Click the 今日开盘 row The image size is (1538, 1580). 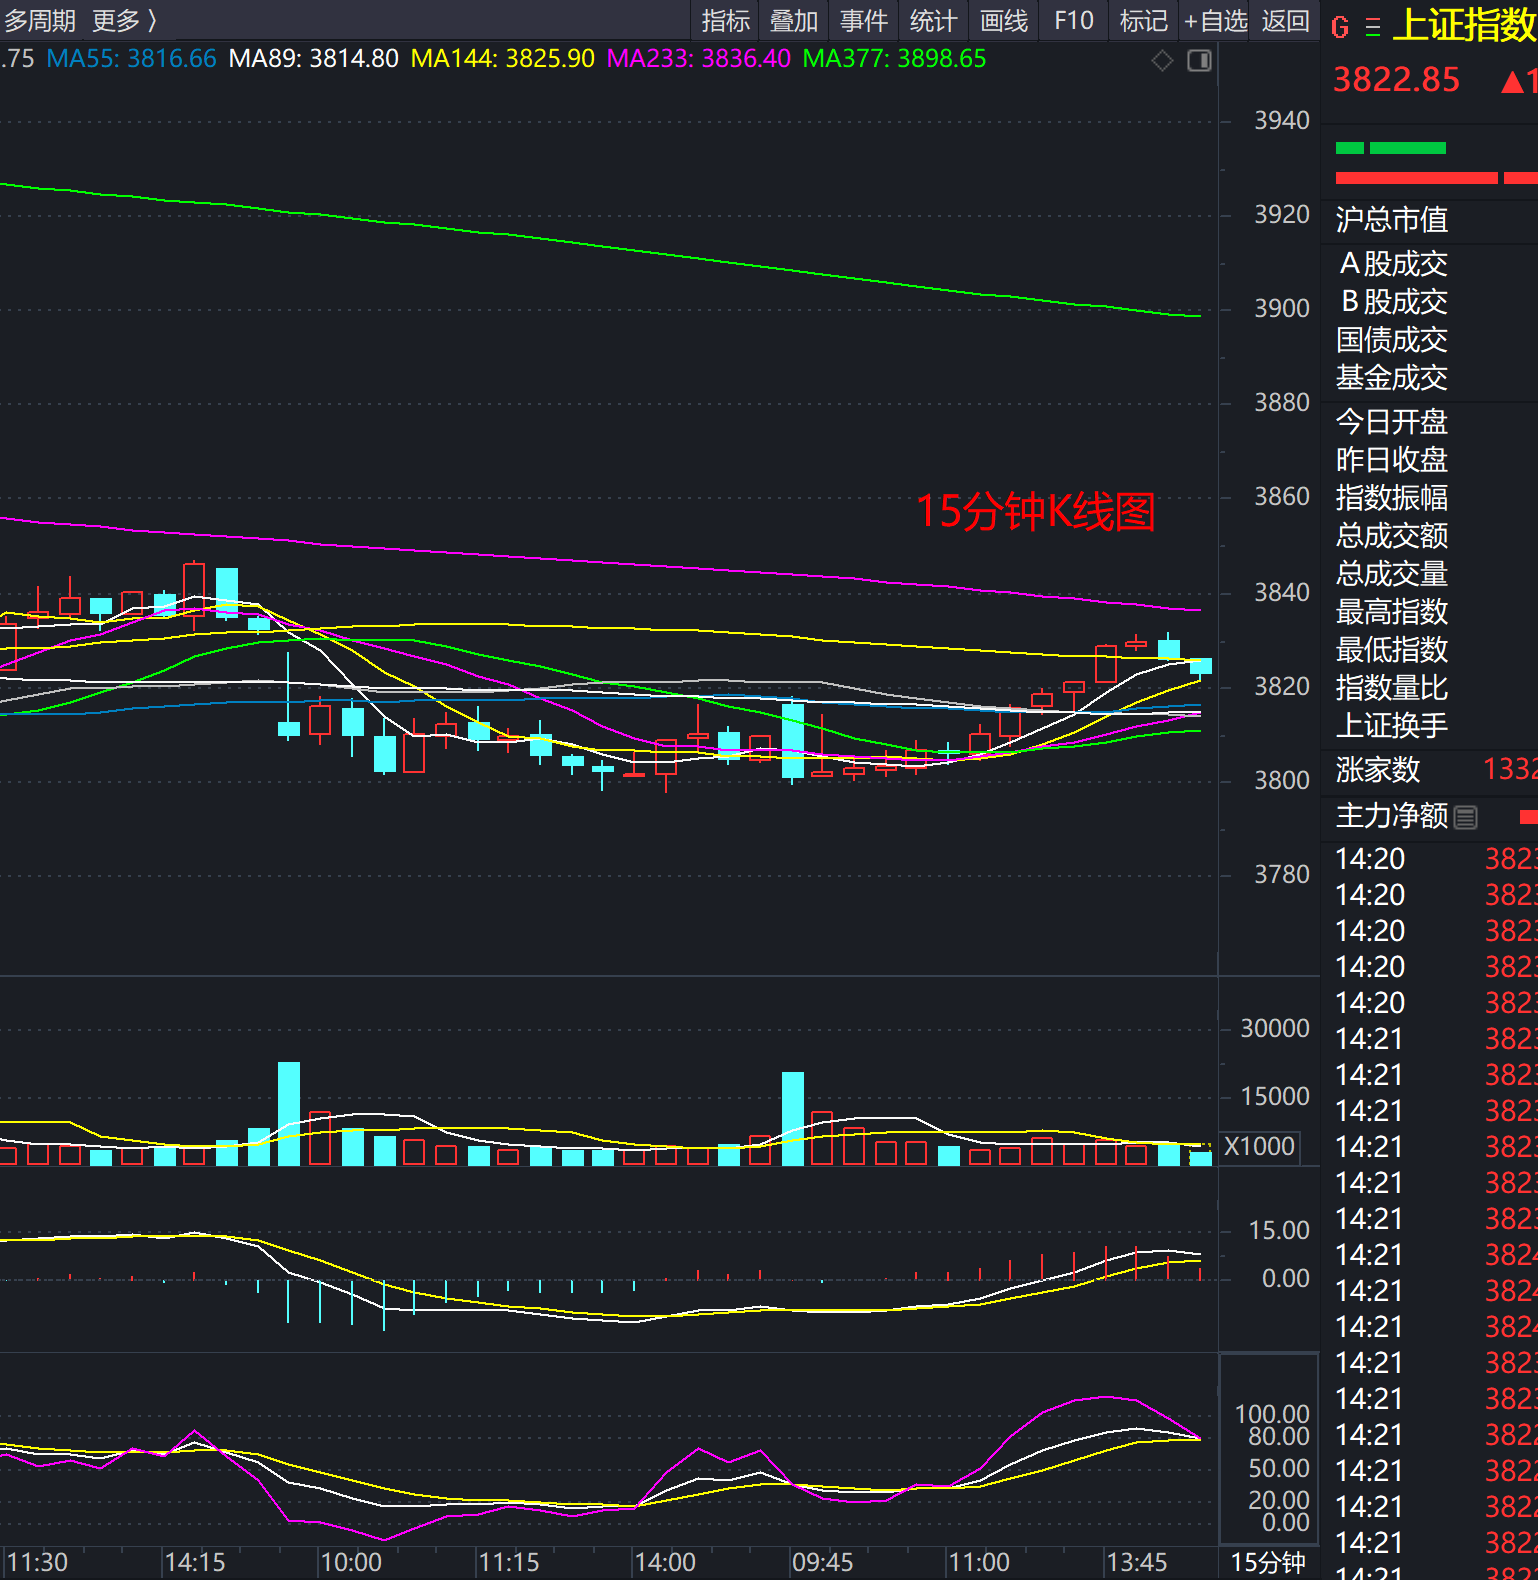pos(1430,422)
